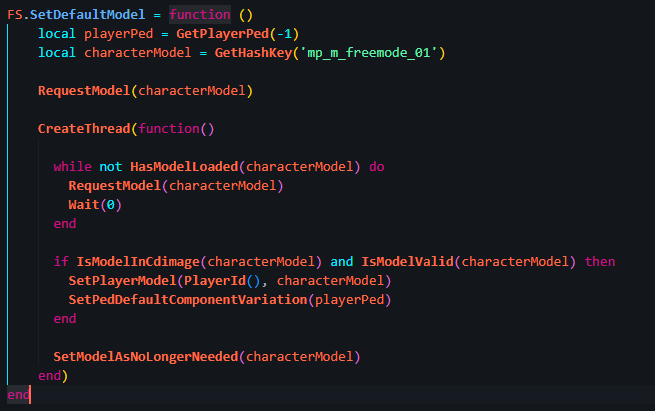Click the 'end' closing the if block
655x411 pixels.
(65, 319)
